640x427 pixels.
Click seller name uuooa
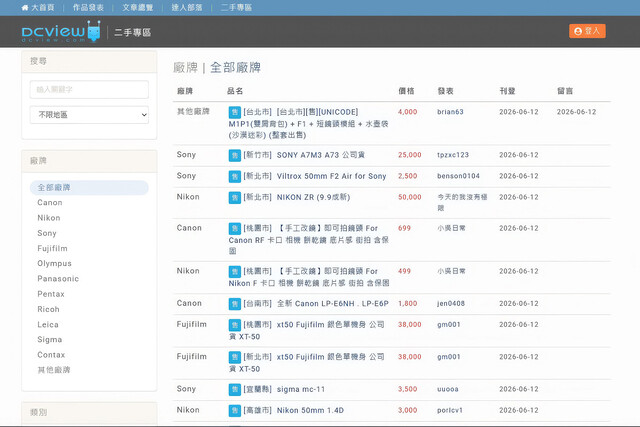click(x=448, y=389)
